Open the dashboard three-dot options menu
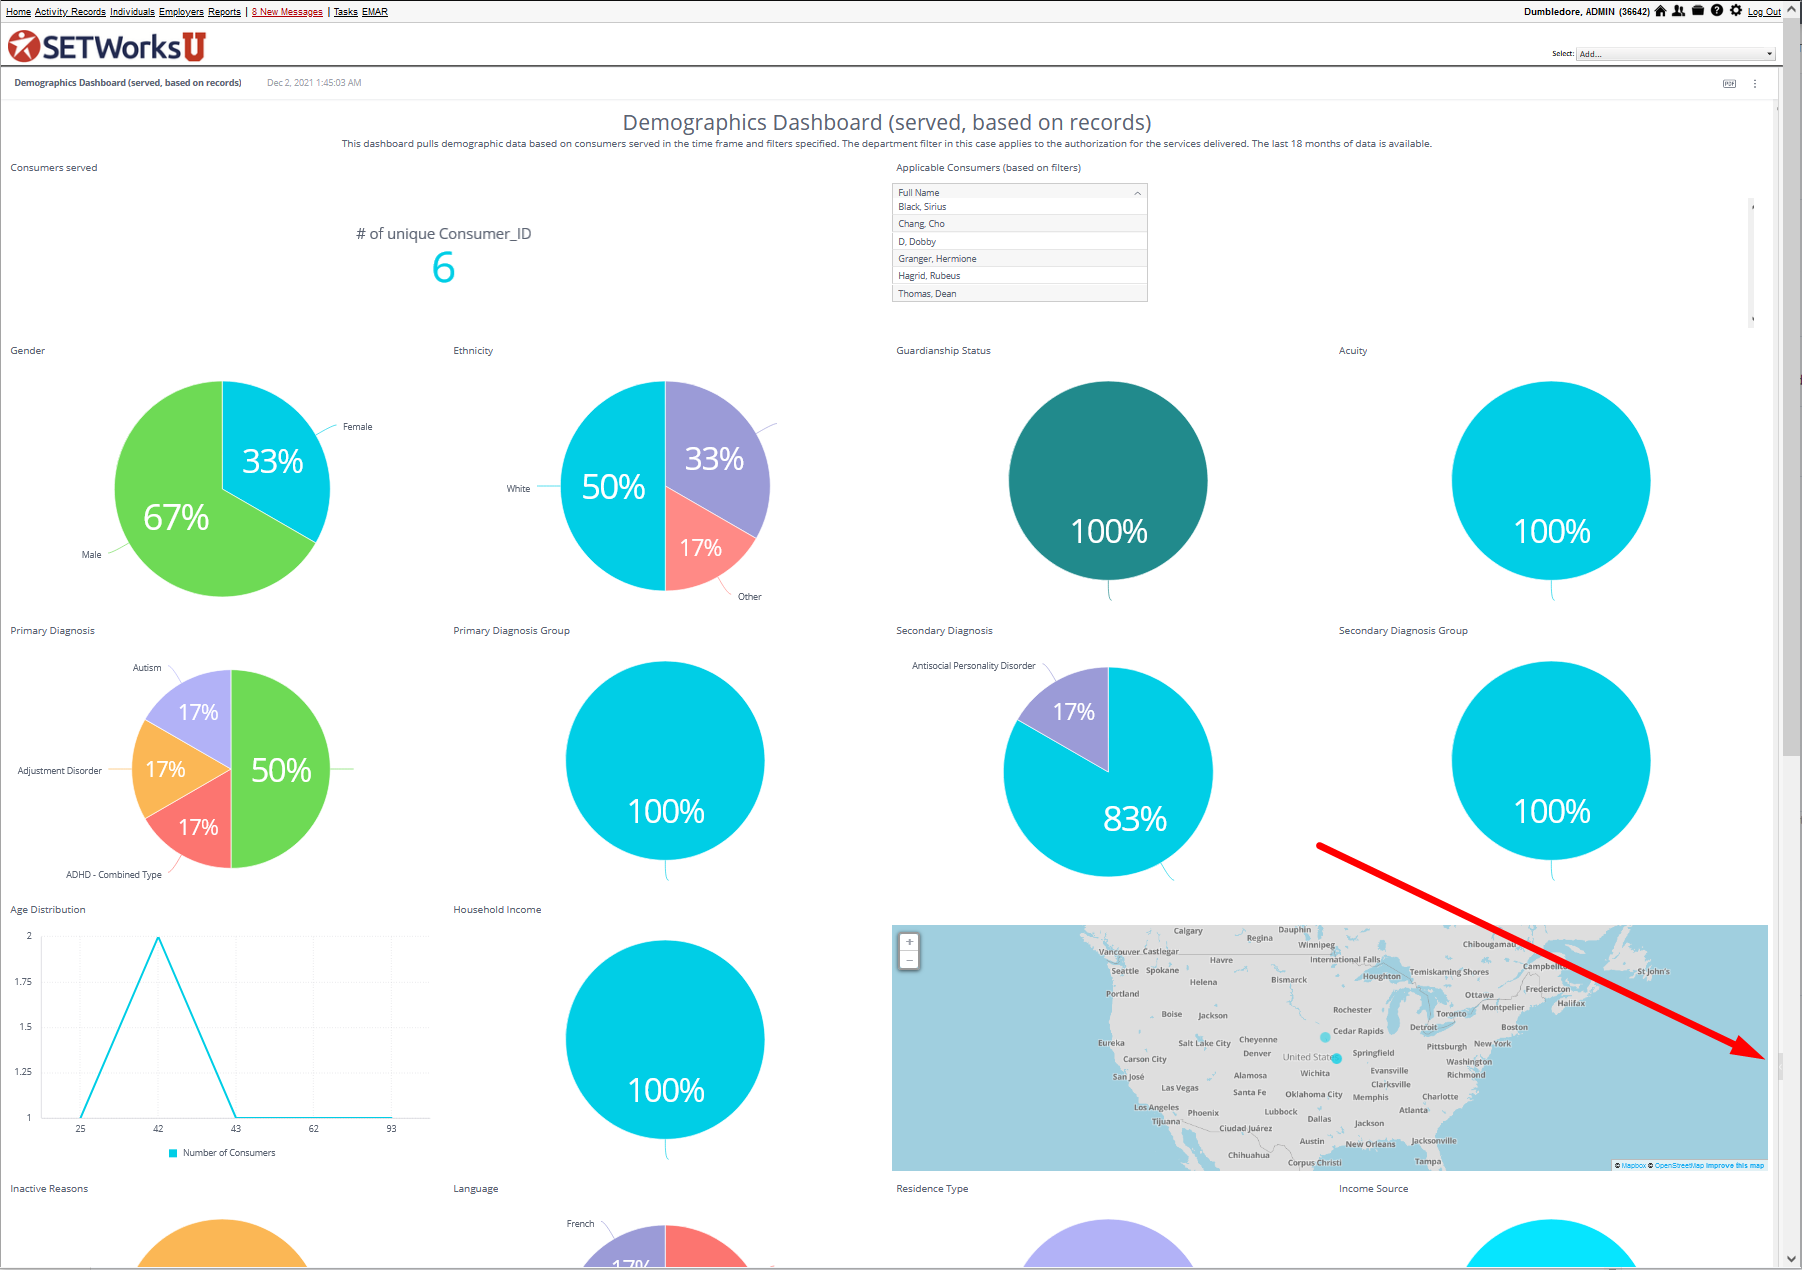This screenshot has width=1802, height=1270. [1755, 84]
